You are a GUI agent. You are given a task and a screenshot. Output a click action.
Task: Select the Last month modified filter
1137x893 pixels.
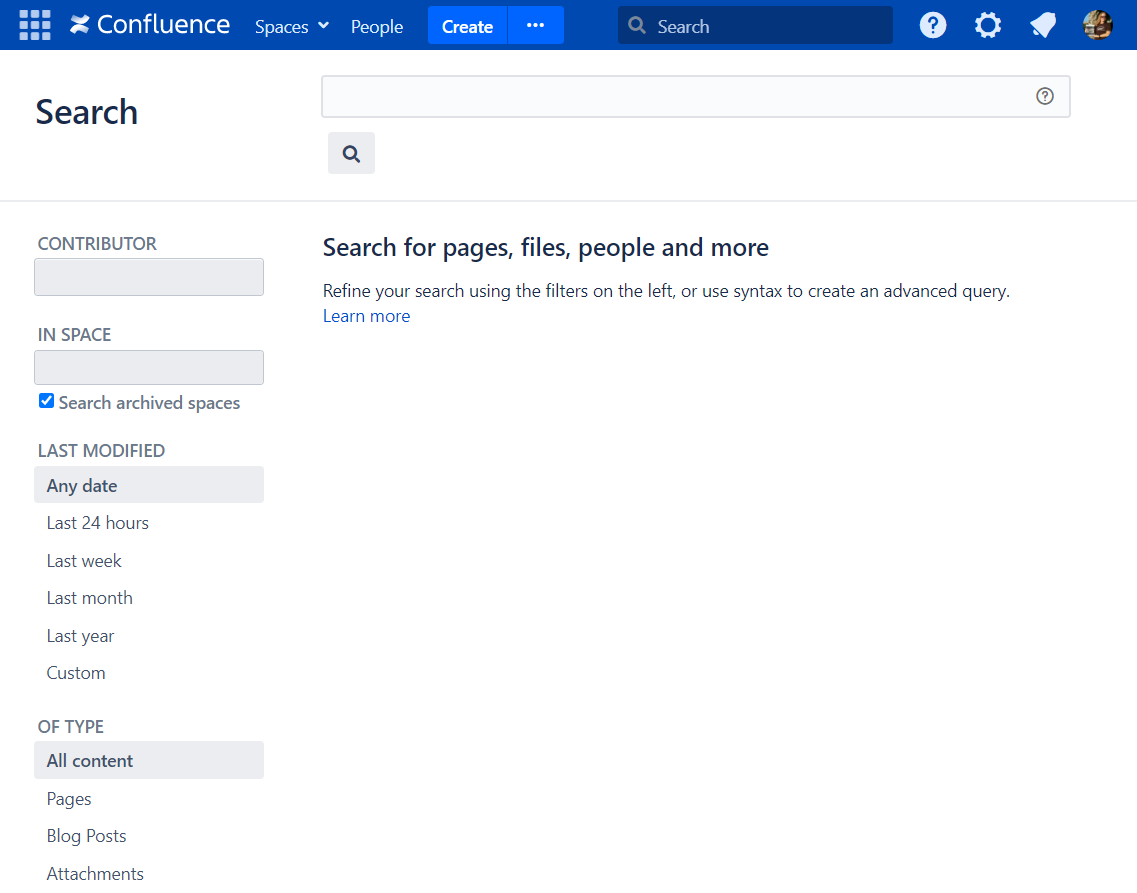coord(89,597)
